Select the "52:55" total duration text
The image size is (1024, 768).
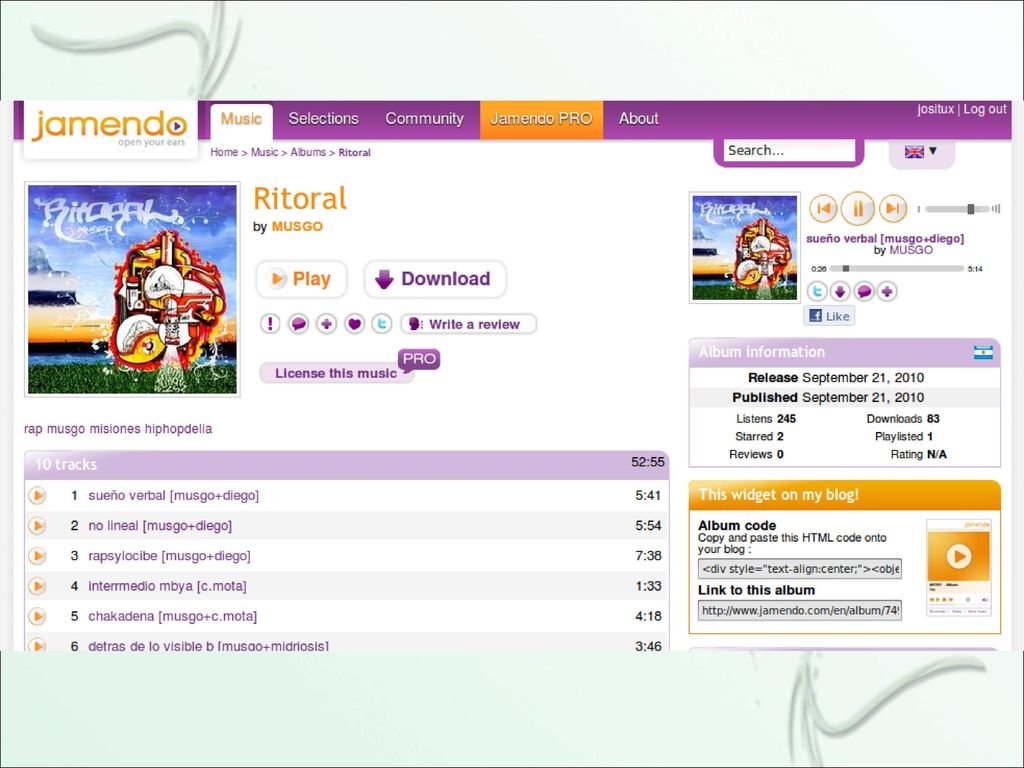(x=647, y=462)
